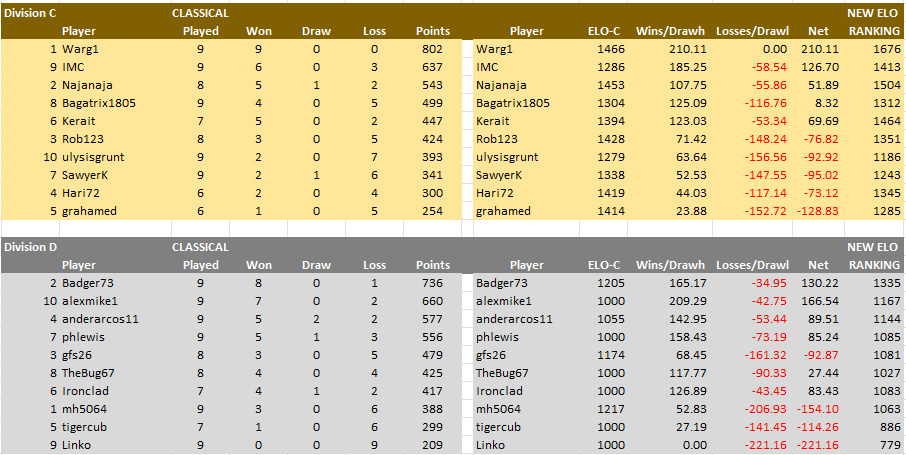Click phlewis's points cell showing 556
This screenshot has height=455, width=906.
tap(432, 337)
